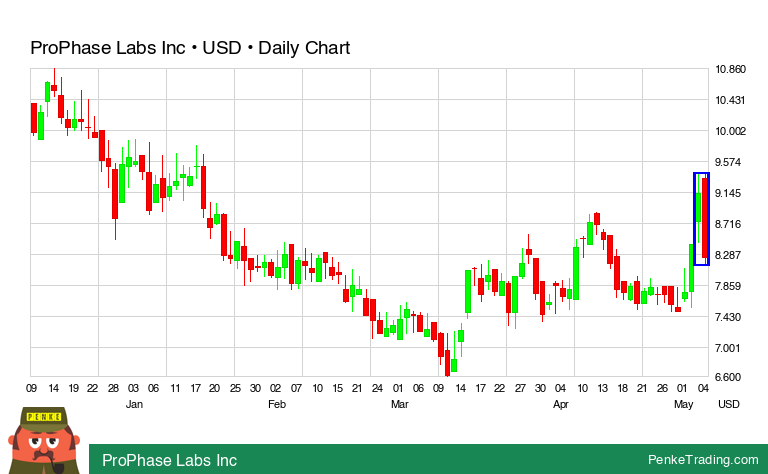Viewport: 768px width, 474px height.
Task: Click the 7.001 price axis label
Action: (728, 348)
